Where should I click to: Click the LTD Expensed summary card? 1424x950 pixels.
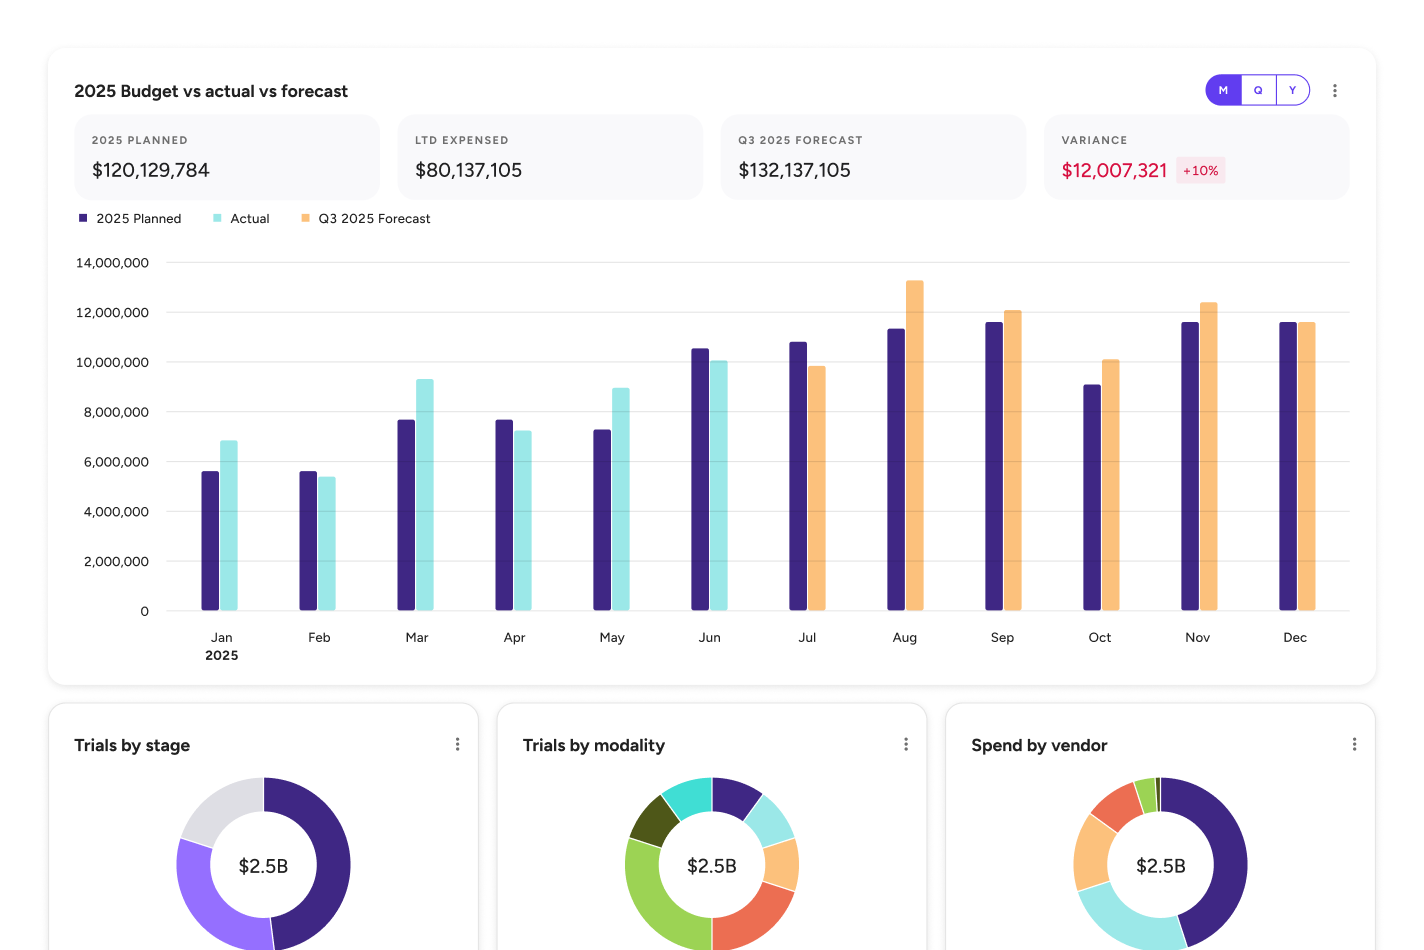pyautogui.click(x=550, y=157)
